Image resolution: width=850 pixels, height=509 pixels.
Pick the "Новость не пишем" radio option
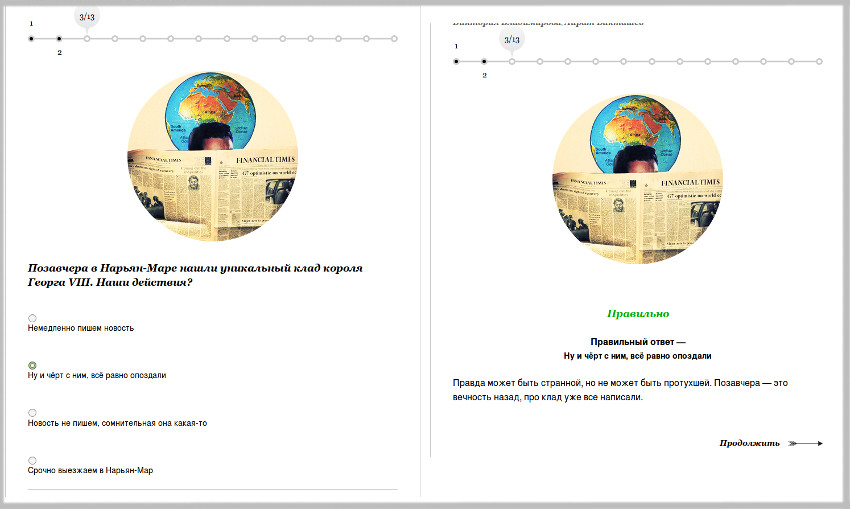32,412
